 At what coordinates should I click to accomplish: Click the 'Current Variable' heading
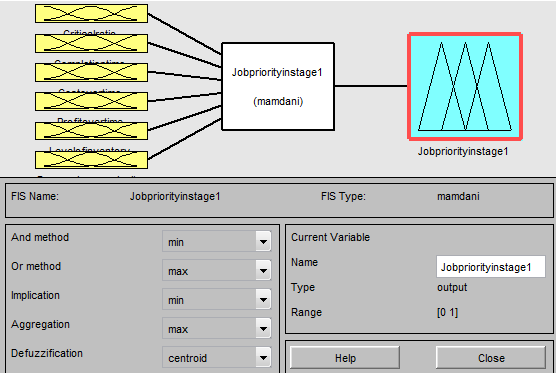click(x=330, y=237)
